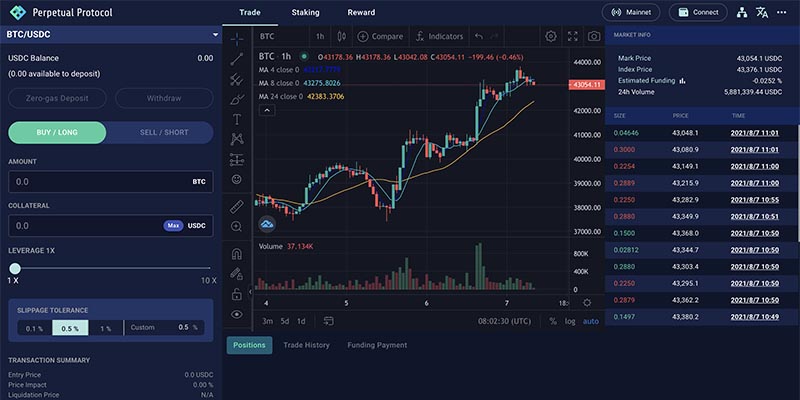Screen dimensions: 800x400
Task: Open the Trade History tab
Action: coord(307,345)
